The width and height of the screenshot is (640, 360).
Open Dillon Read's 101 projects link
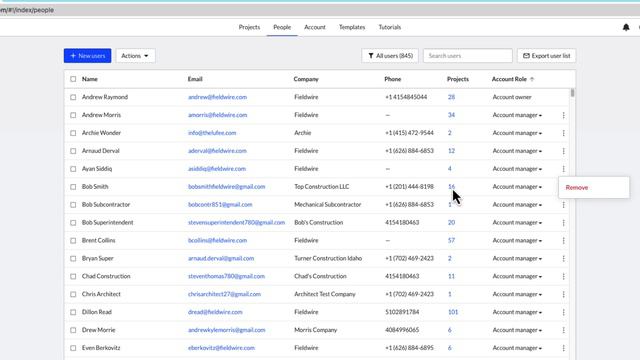click(x=453, y=312)
